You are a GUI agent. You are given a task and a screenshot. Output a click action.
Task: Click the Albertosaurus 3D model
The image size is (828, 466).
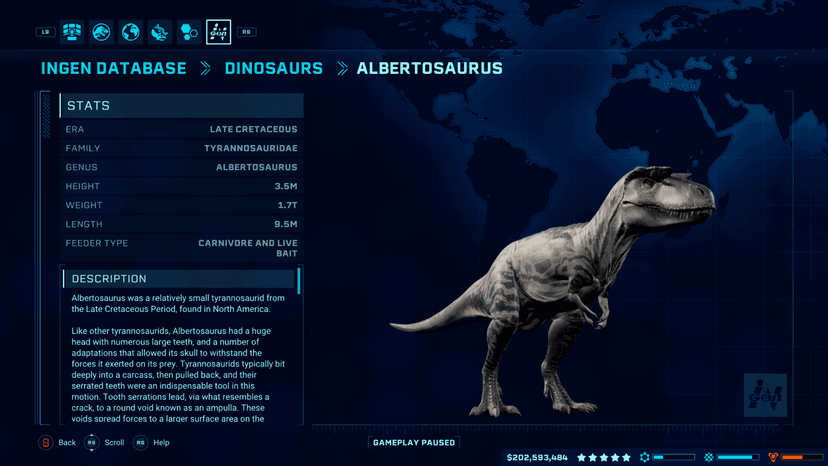click(554, 291)
